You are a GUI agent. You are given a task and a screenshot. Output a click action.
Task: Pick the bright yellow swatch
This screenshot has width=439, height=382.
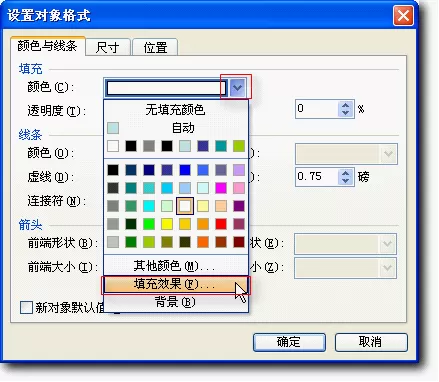(167, 224)
